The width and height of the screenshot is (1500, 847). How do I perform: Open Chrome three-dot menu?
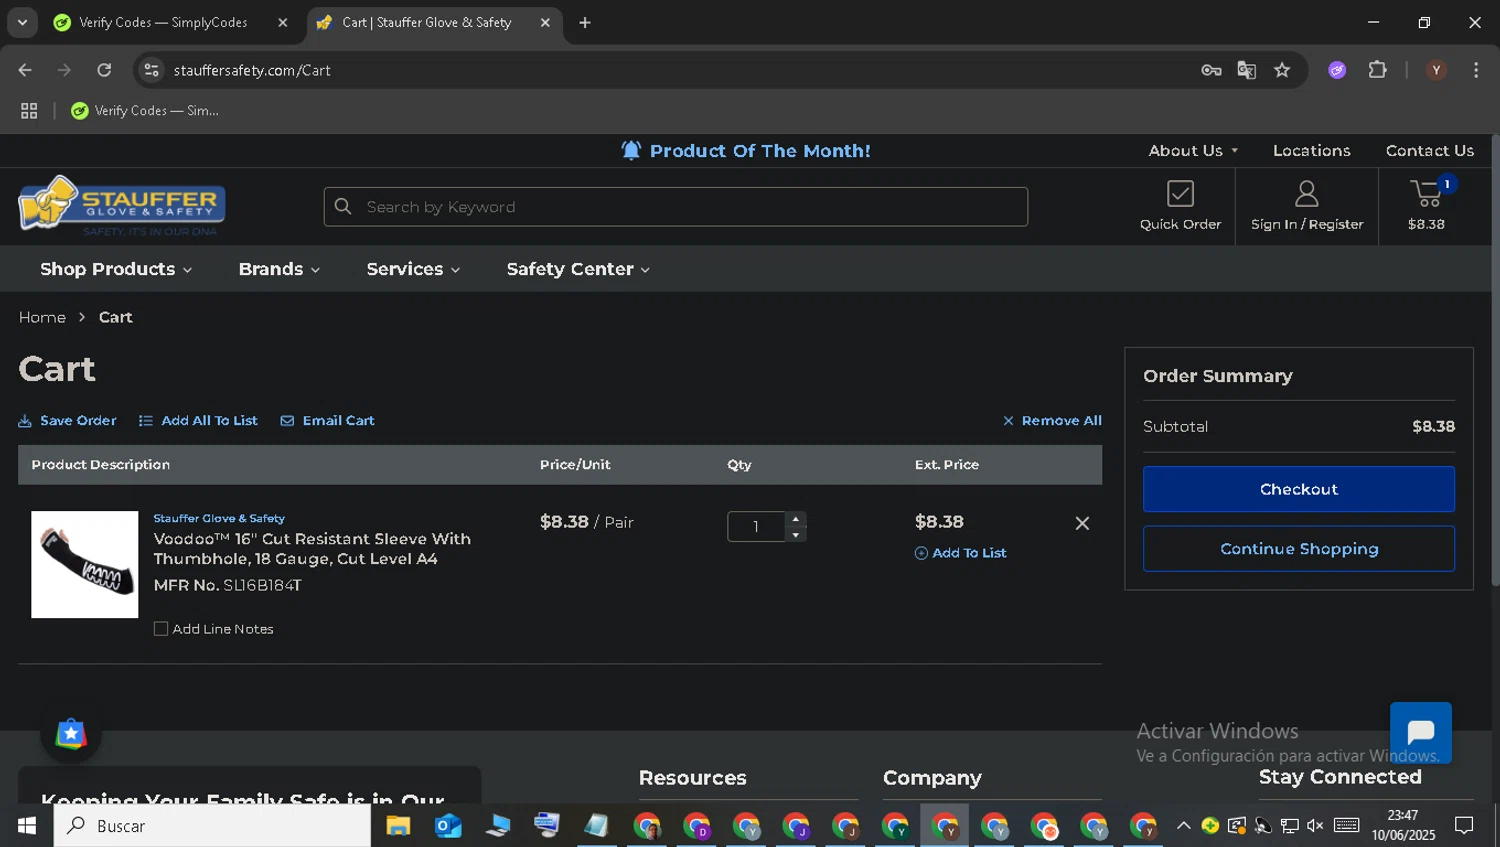(1476, 70)
